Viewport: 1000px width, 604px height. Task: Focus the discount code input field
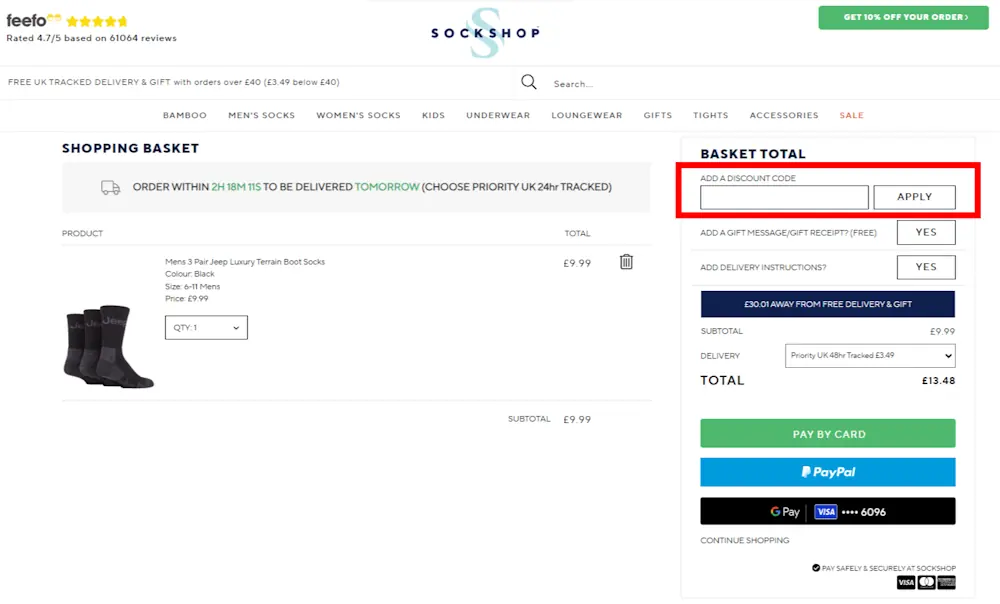784,197
